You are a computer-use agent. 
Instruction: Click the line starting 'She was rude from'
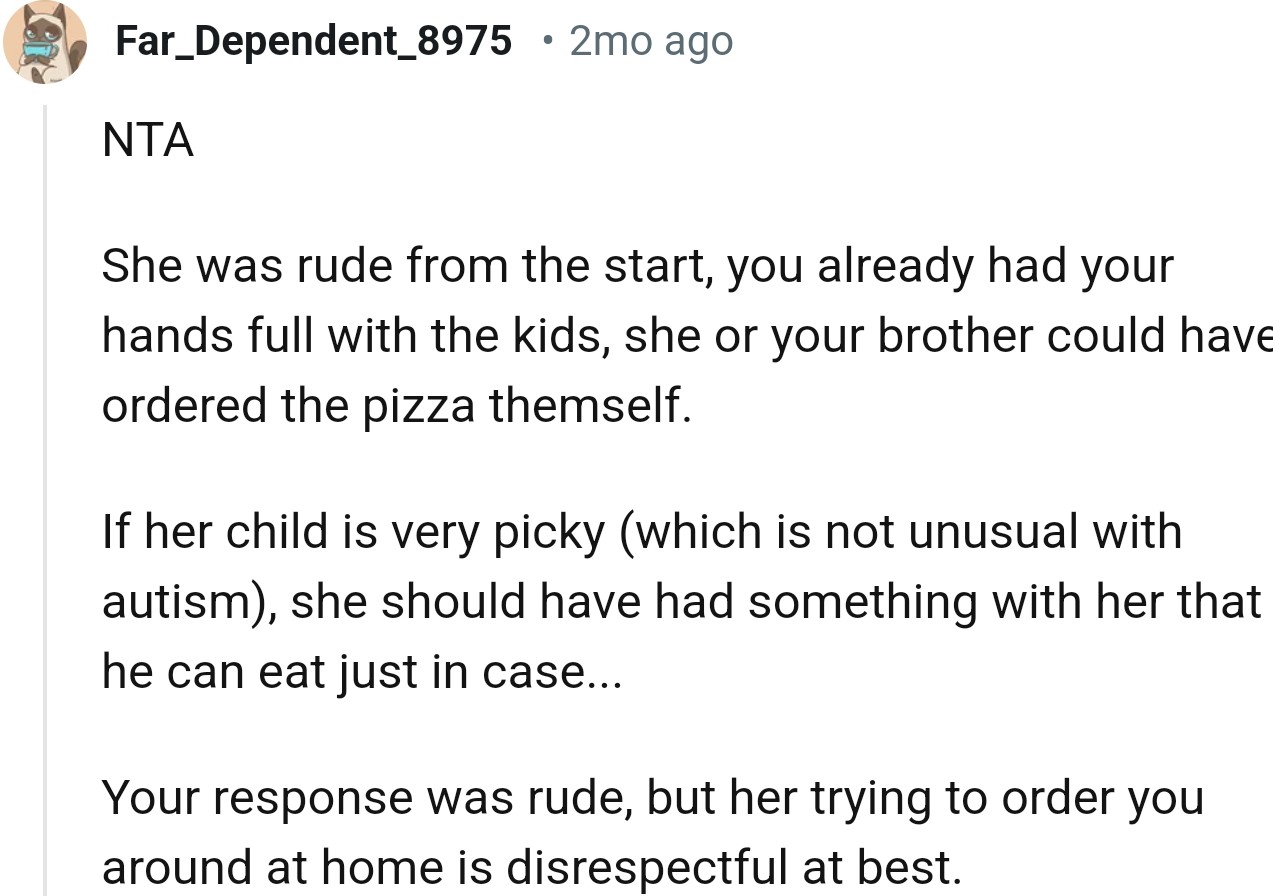[636, 268]
